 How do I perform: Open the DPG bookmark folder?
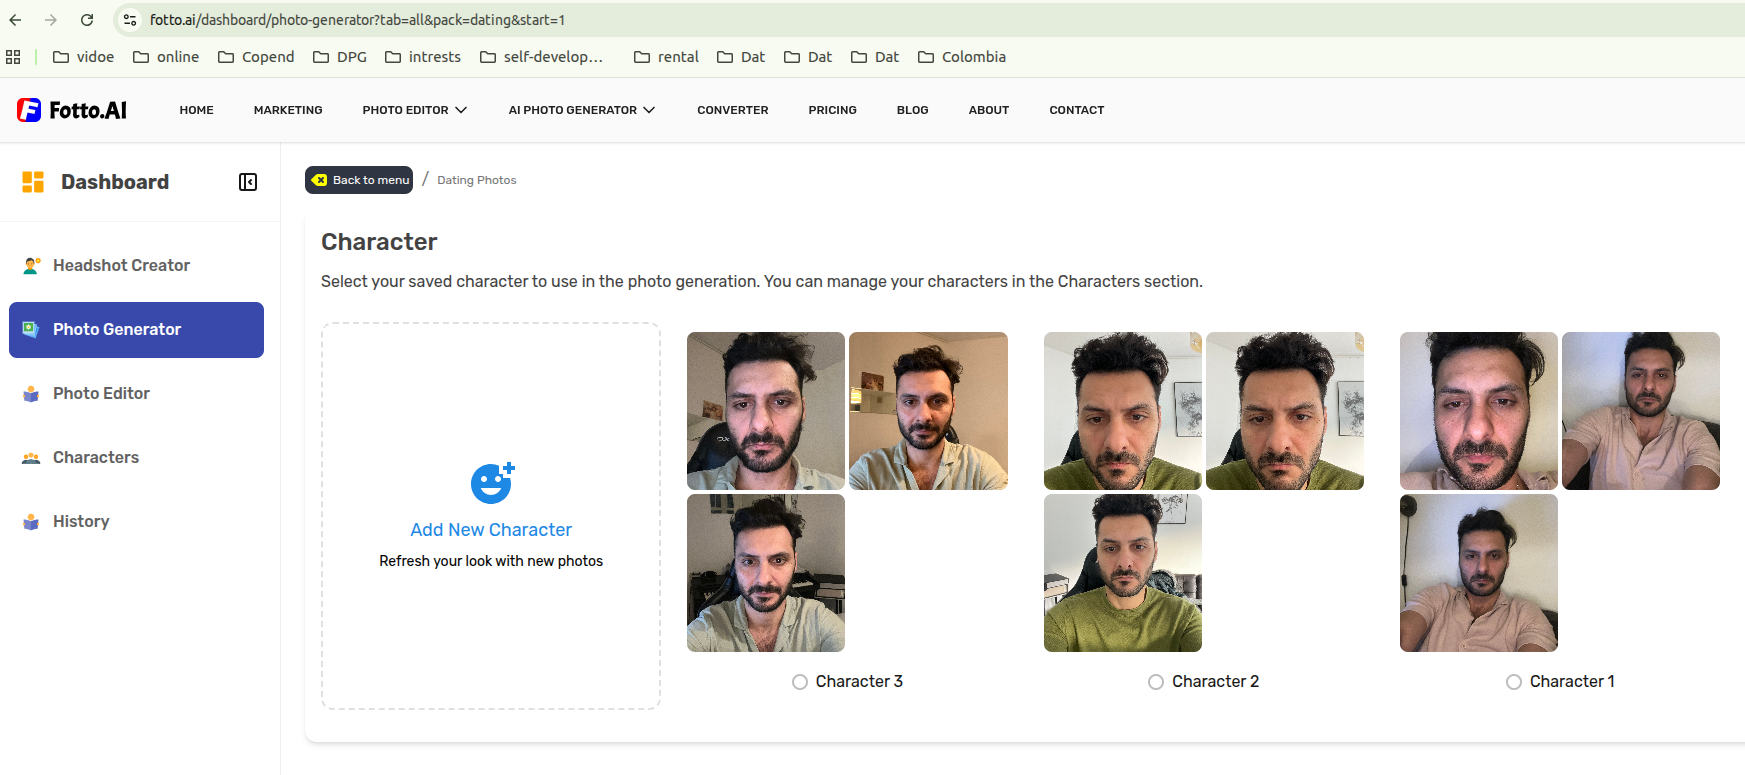(x=340, y=57)
